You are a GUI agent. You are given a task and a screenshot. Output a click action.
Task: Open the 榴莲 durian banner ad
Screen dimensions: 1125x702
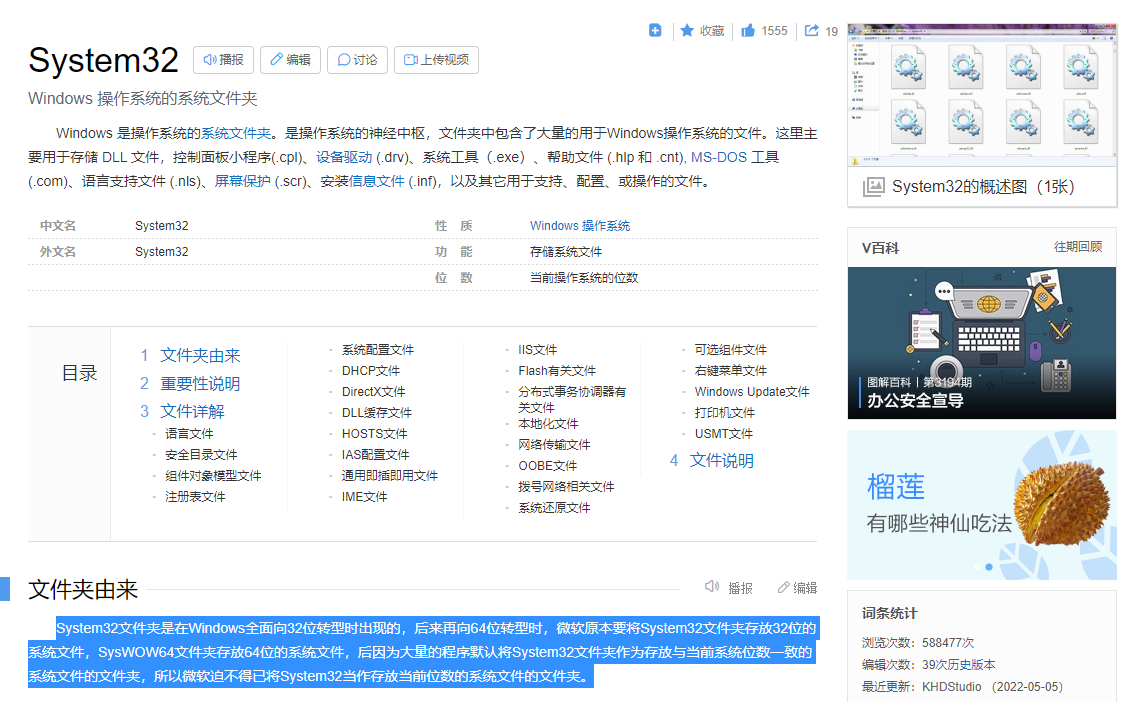pyautogui.click(x=982, y=505)
